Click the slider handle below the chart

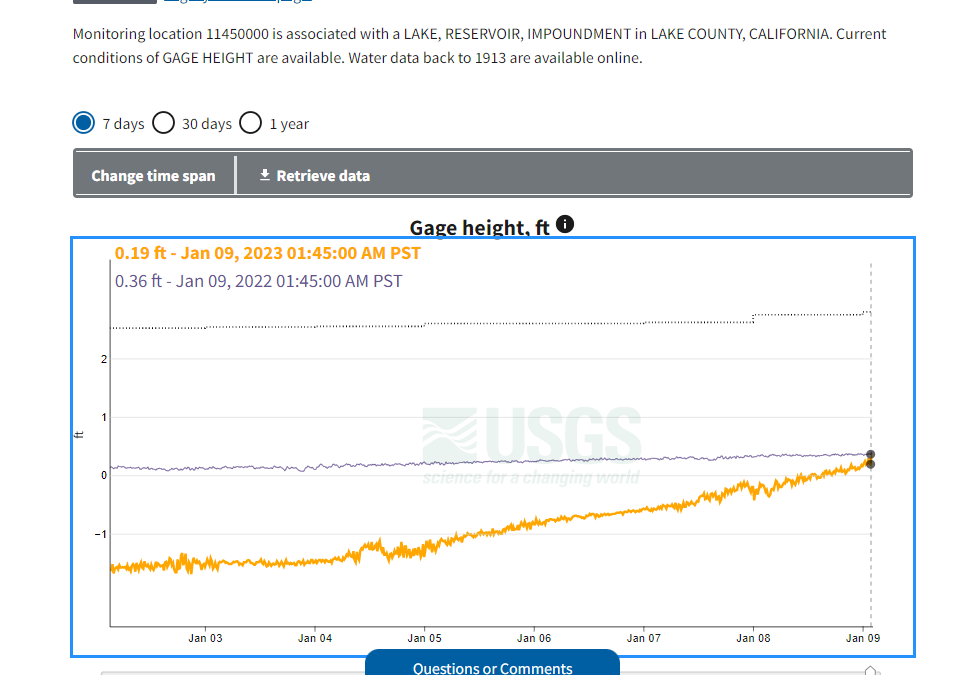point(871,671)
